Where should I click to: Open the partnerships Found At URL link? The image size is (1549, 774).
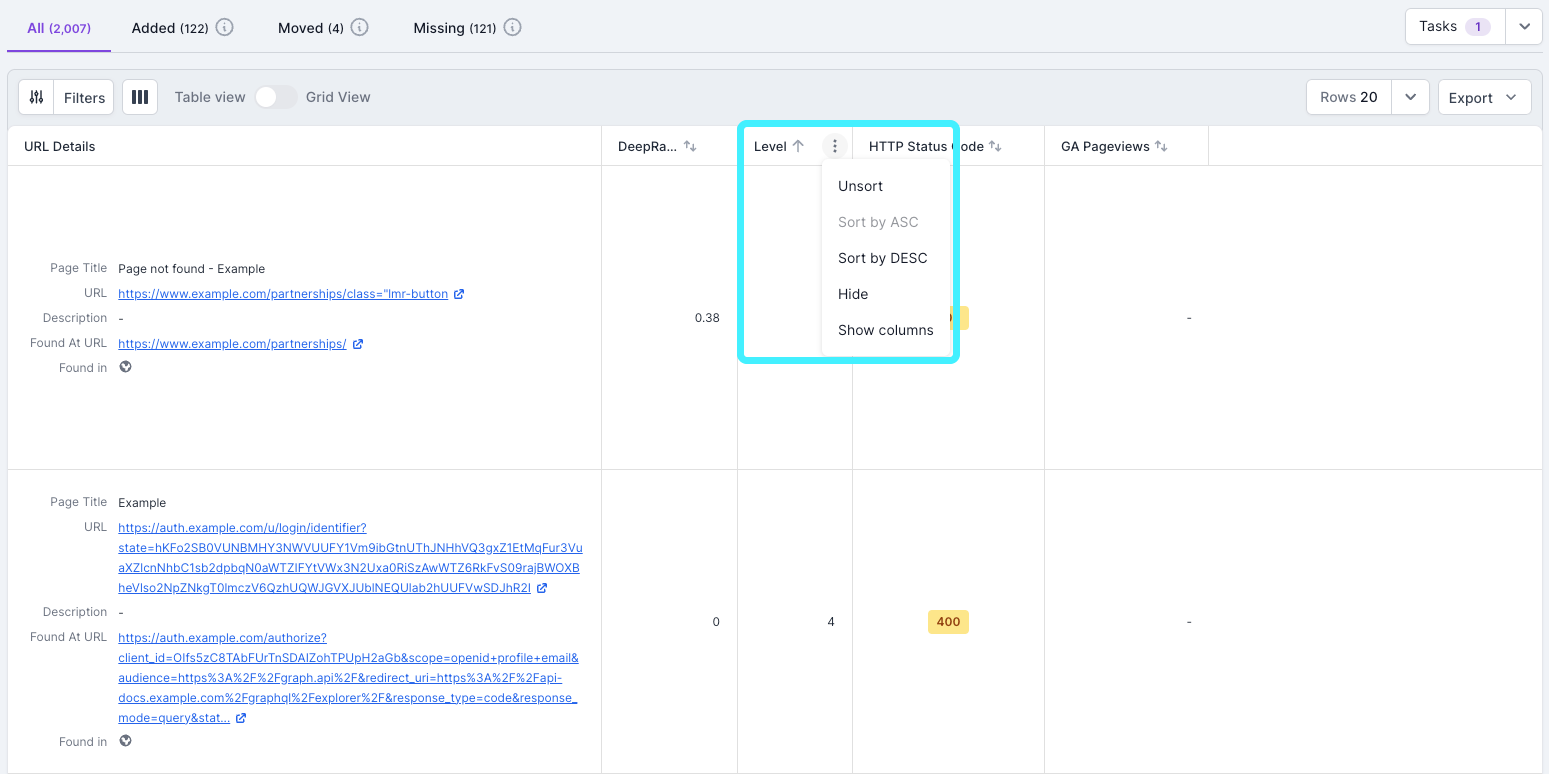coord(231,342)
